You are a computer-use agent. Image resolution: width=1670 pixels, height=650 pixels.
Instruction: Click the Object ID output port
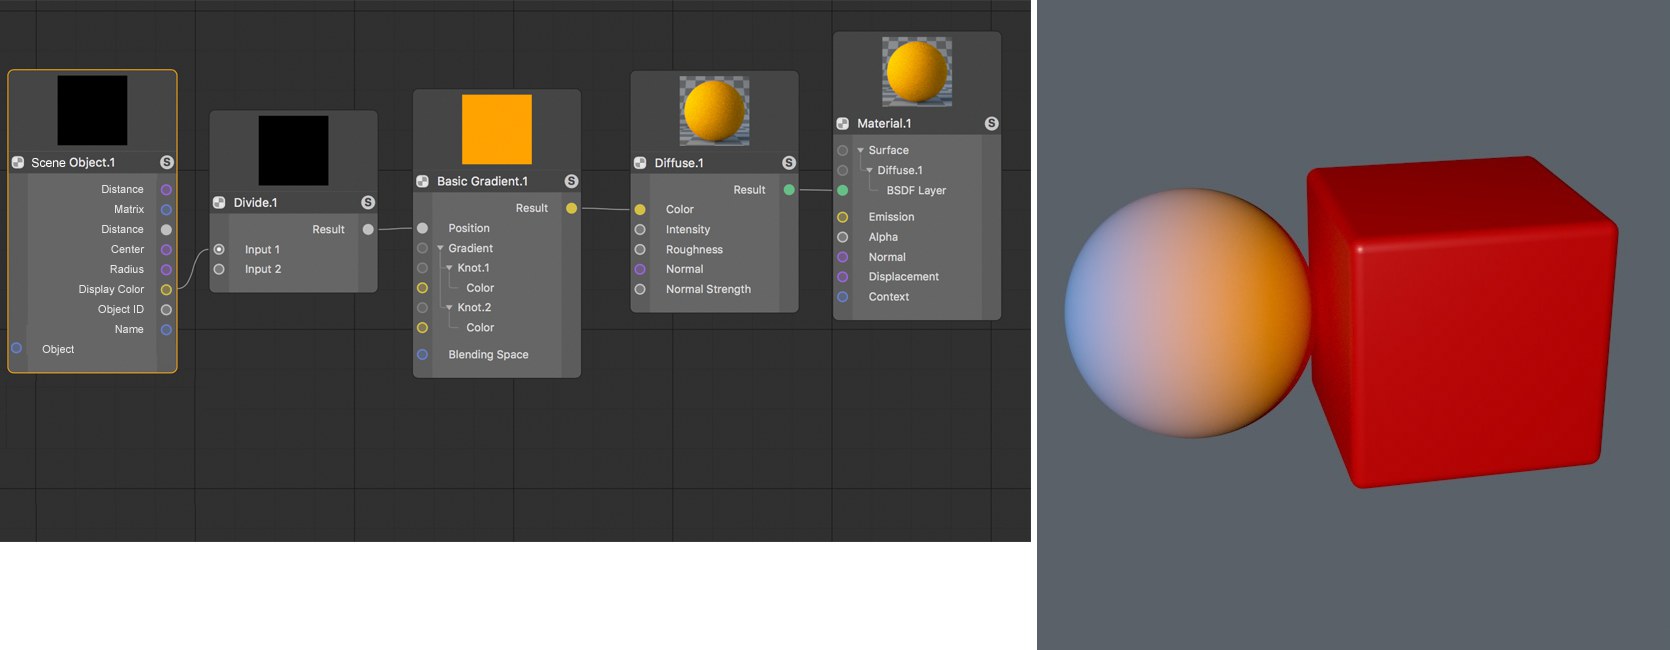tap(166, 309)
